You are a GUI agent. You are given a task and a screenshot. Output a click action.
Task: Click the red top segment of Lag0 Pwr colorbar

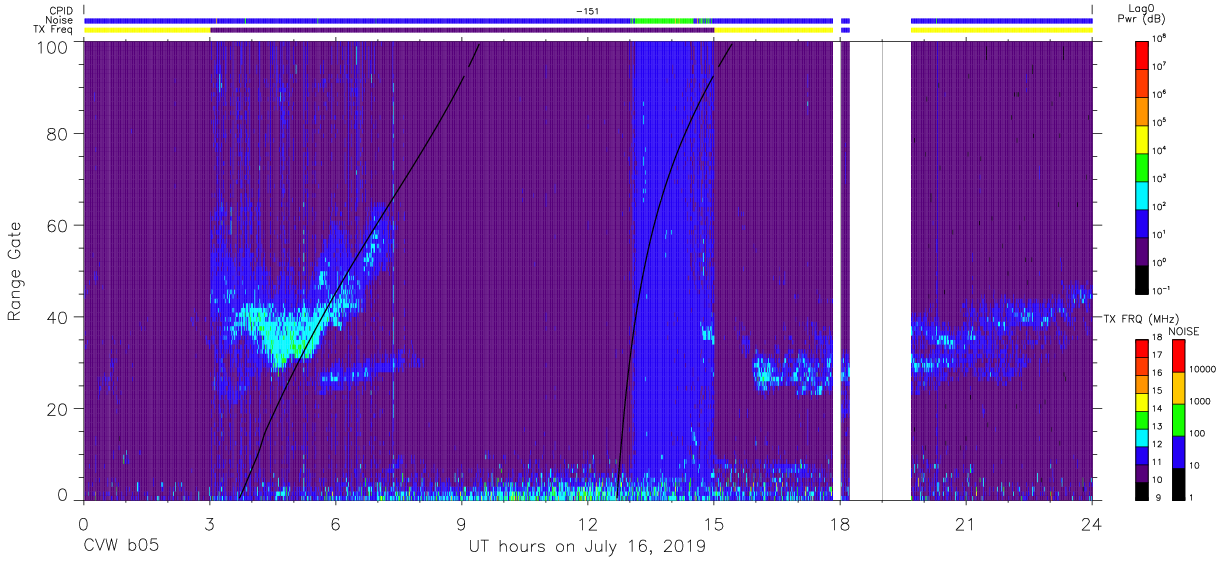click(x=1143, y=54)
